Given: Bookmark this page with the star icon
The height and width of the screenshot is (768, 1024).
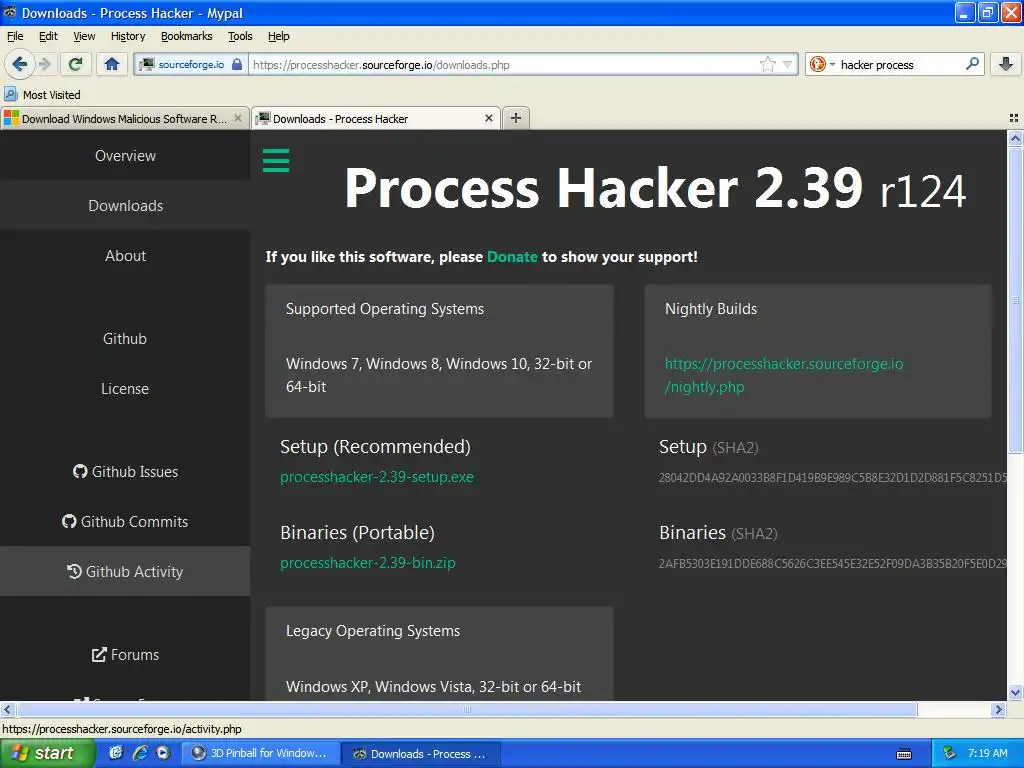Looking at the screenshot, I should coord(767,64).
